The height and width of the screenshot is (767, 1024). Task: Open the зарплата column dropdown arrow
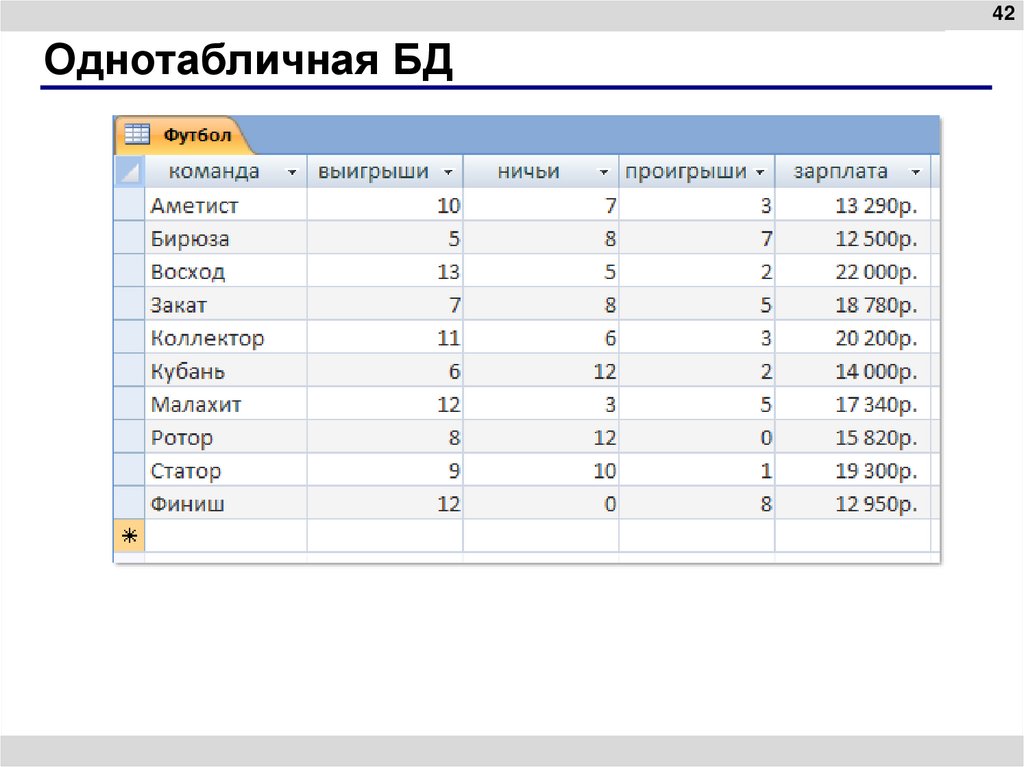pos(917,171)
